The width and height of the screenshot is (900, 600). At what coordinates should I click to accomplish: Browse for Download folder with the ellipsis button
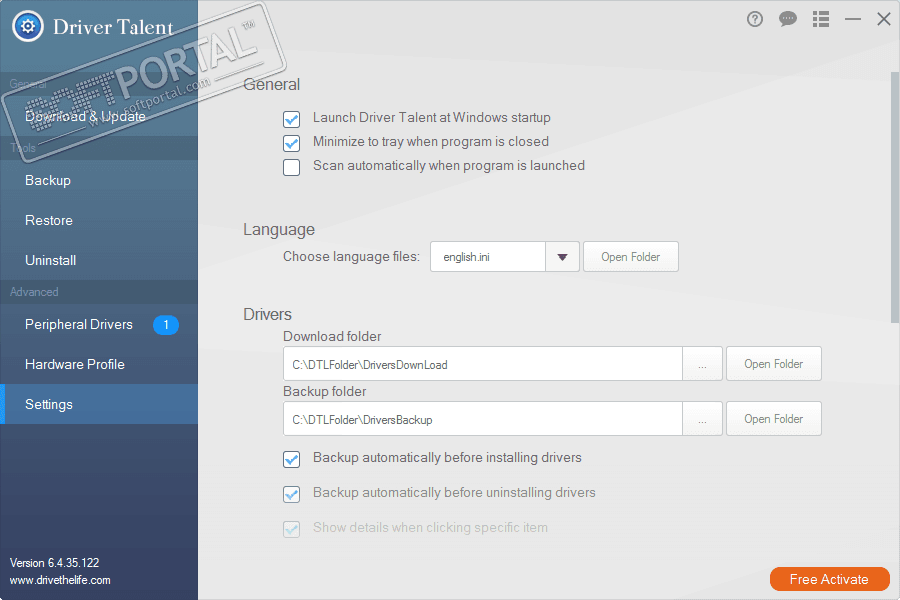(703, 363)
